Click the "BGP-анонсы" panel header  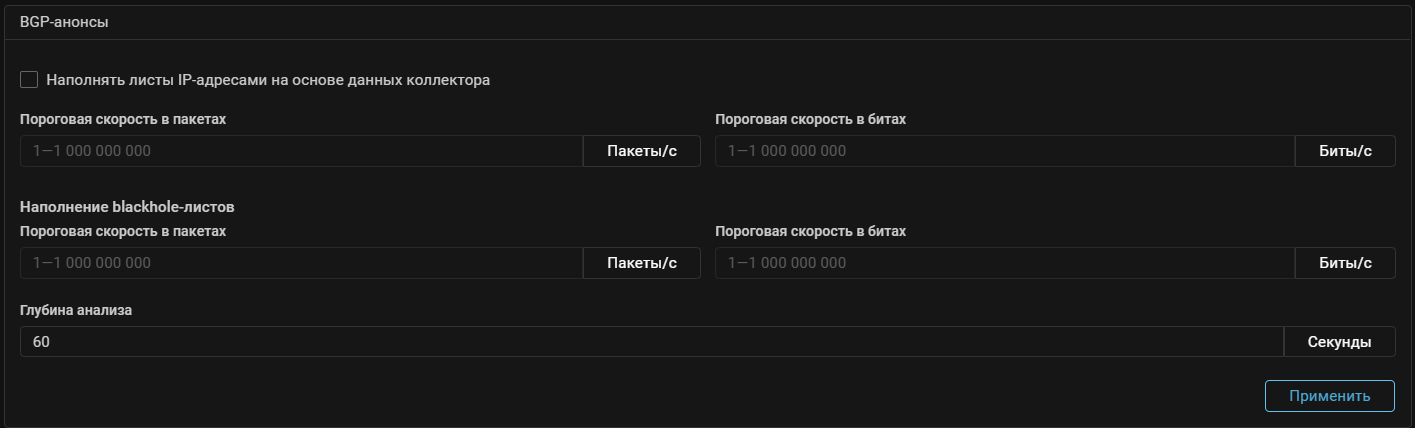64,22
